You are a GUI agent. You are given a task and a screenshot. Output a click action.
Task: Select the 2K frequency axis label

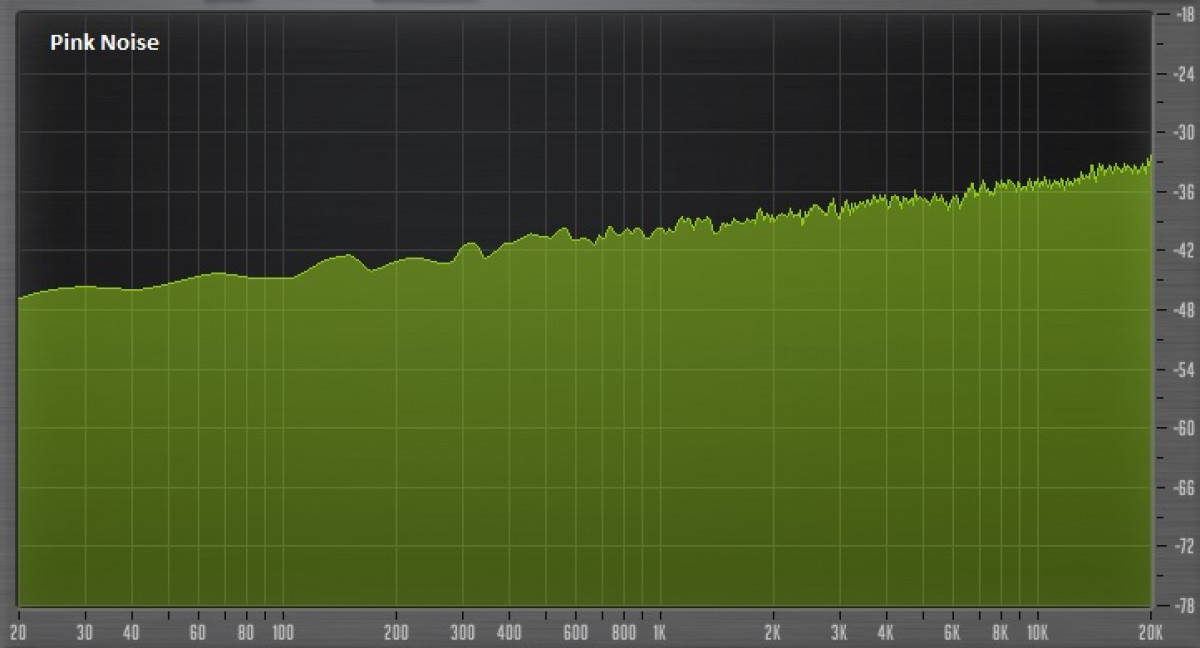click(x=773, y=632)
